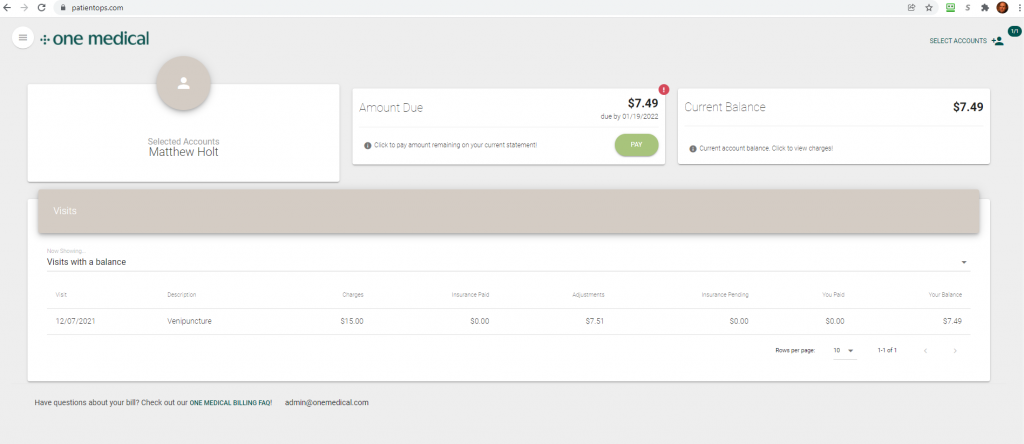Click the $7.49 Your Balance table cell
The height and width of the screenshot is (444, 1024).
point(952,321)
